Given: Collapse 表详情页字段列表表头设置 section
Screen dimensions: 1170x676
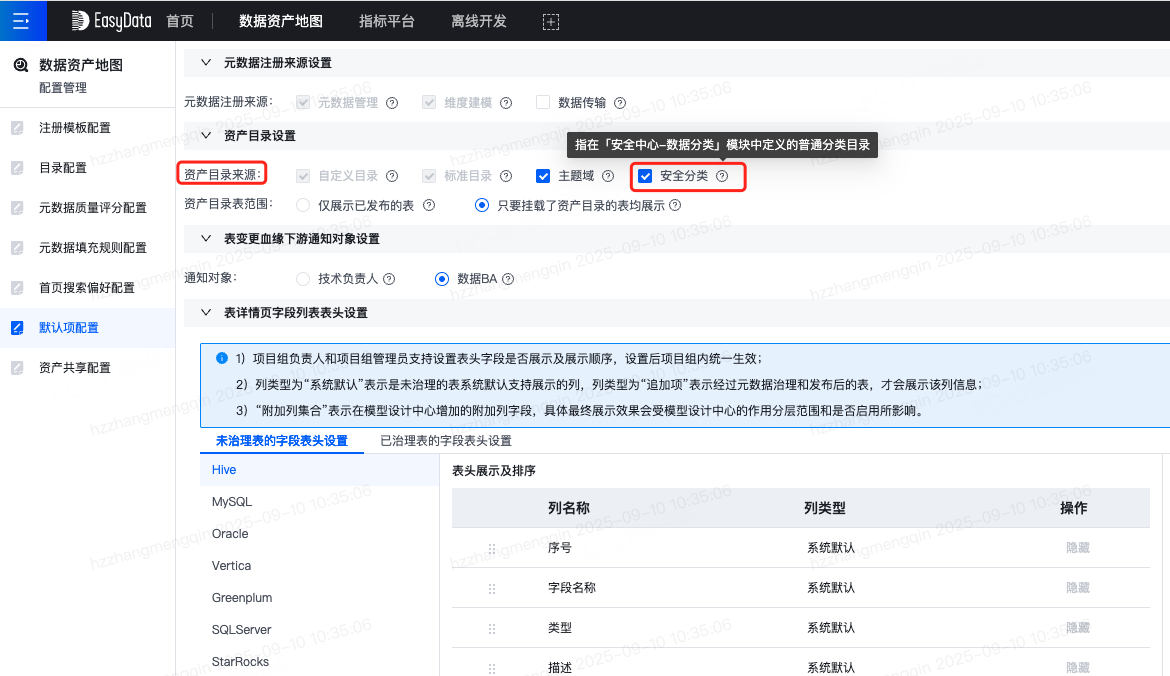Looking at the screenshot, I should tap(207, 313).
